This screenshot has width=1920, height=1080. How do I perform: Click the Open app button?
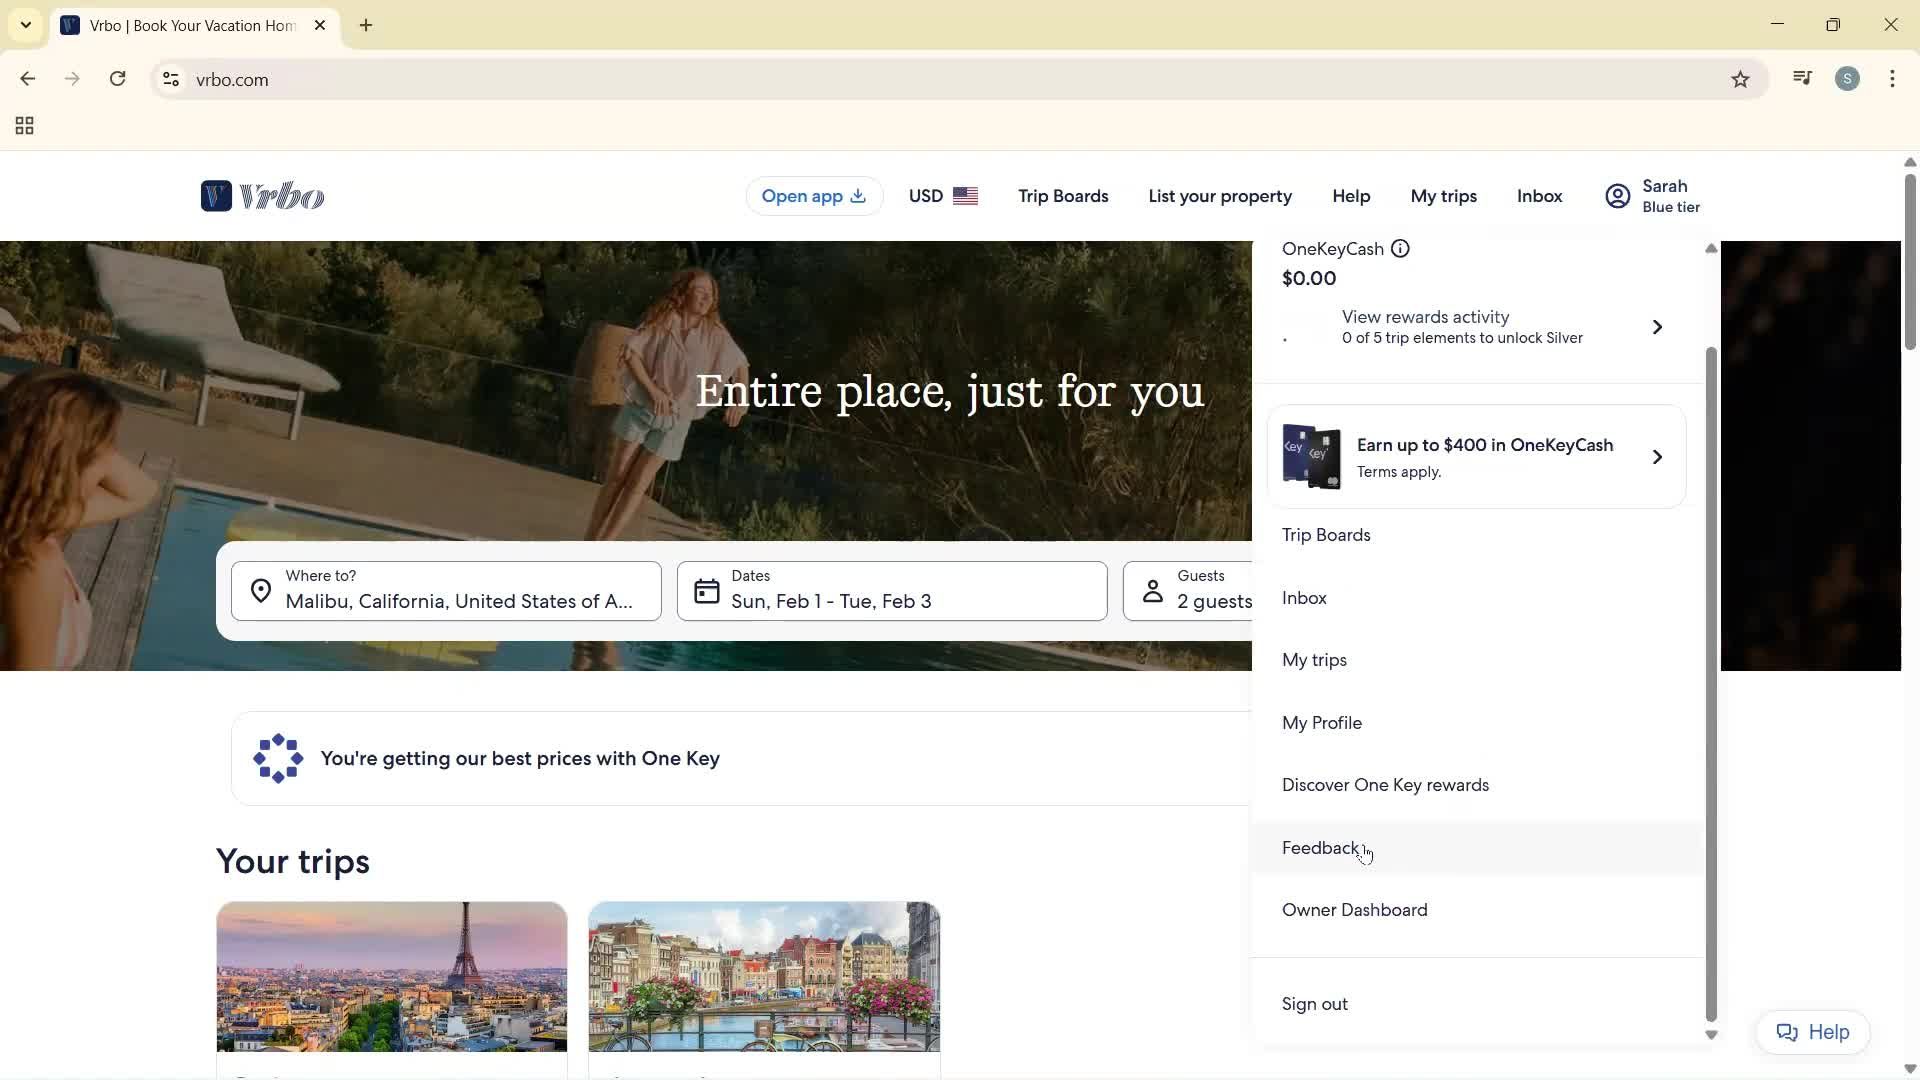pos(813,196)
